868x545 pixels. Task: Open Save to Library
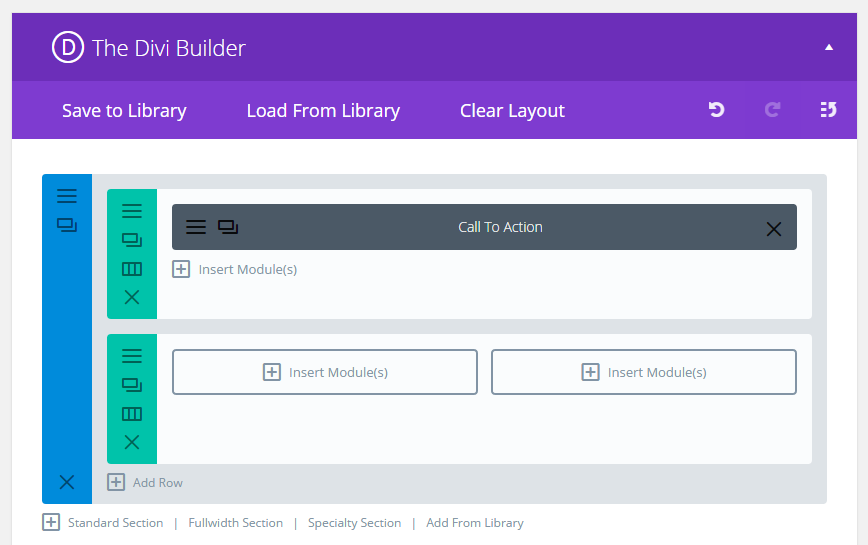click(x=124, y=111)
